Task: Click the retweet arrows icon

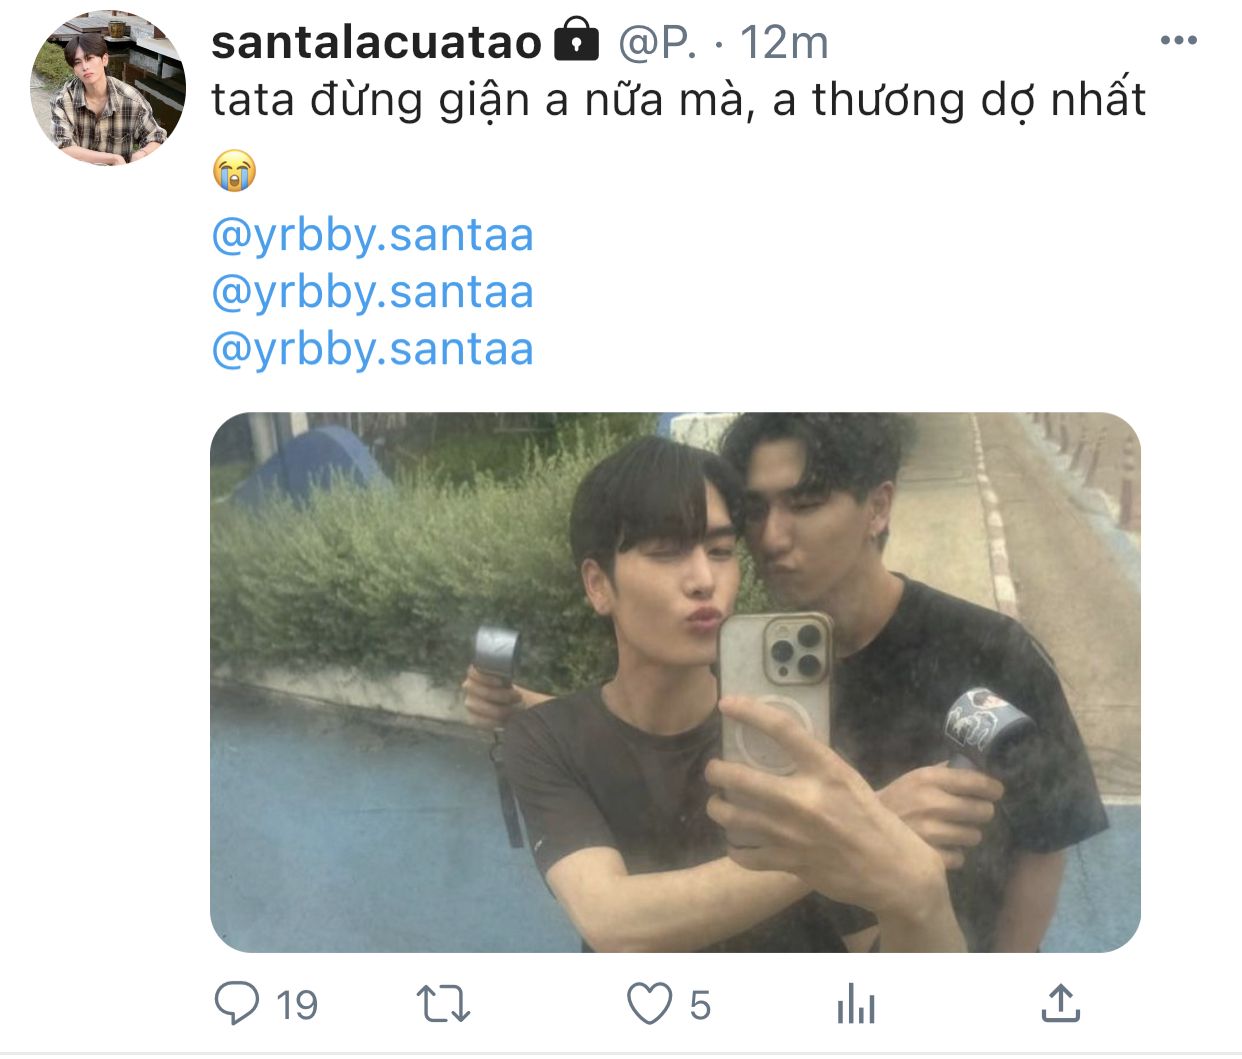Action: point(443,1004)
